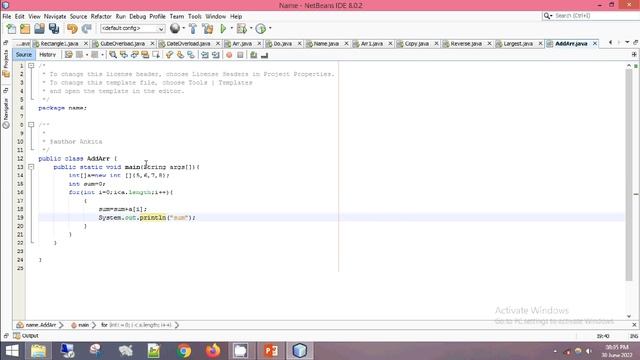Click the Undo toolbar icon
This screenshot has height=360, width=640.
point(72,29)
